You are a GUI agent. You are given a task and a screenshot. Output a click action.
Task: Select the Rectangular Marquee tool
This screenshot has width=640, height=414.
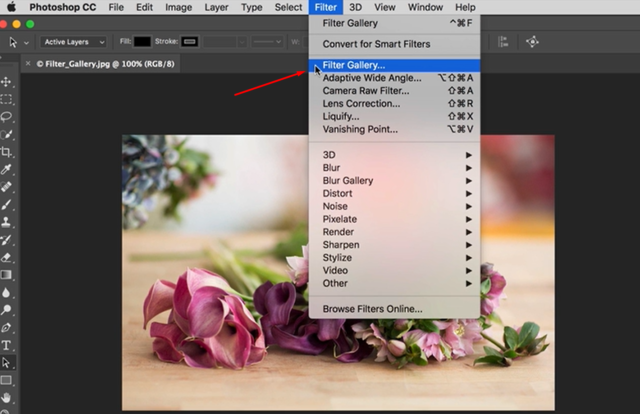(6, 99)
